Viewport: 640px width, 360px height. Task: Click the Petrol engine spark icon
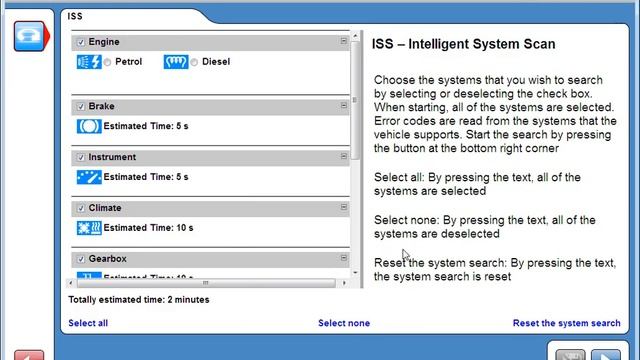pyautogui.click(x=89, y=62)
